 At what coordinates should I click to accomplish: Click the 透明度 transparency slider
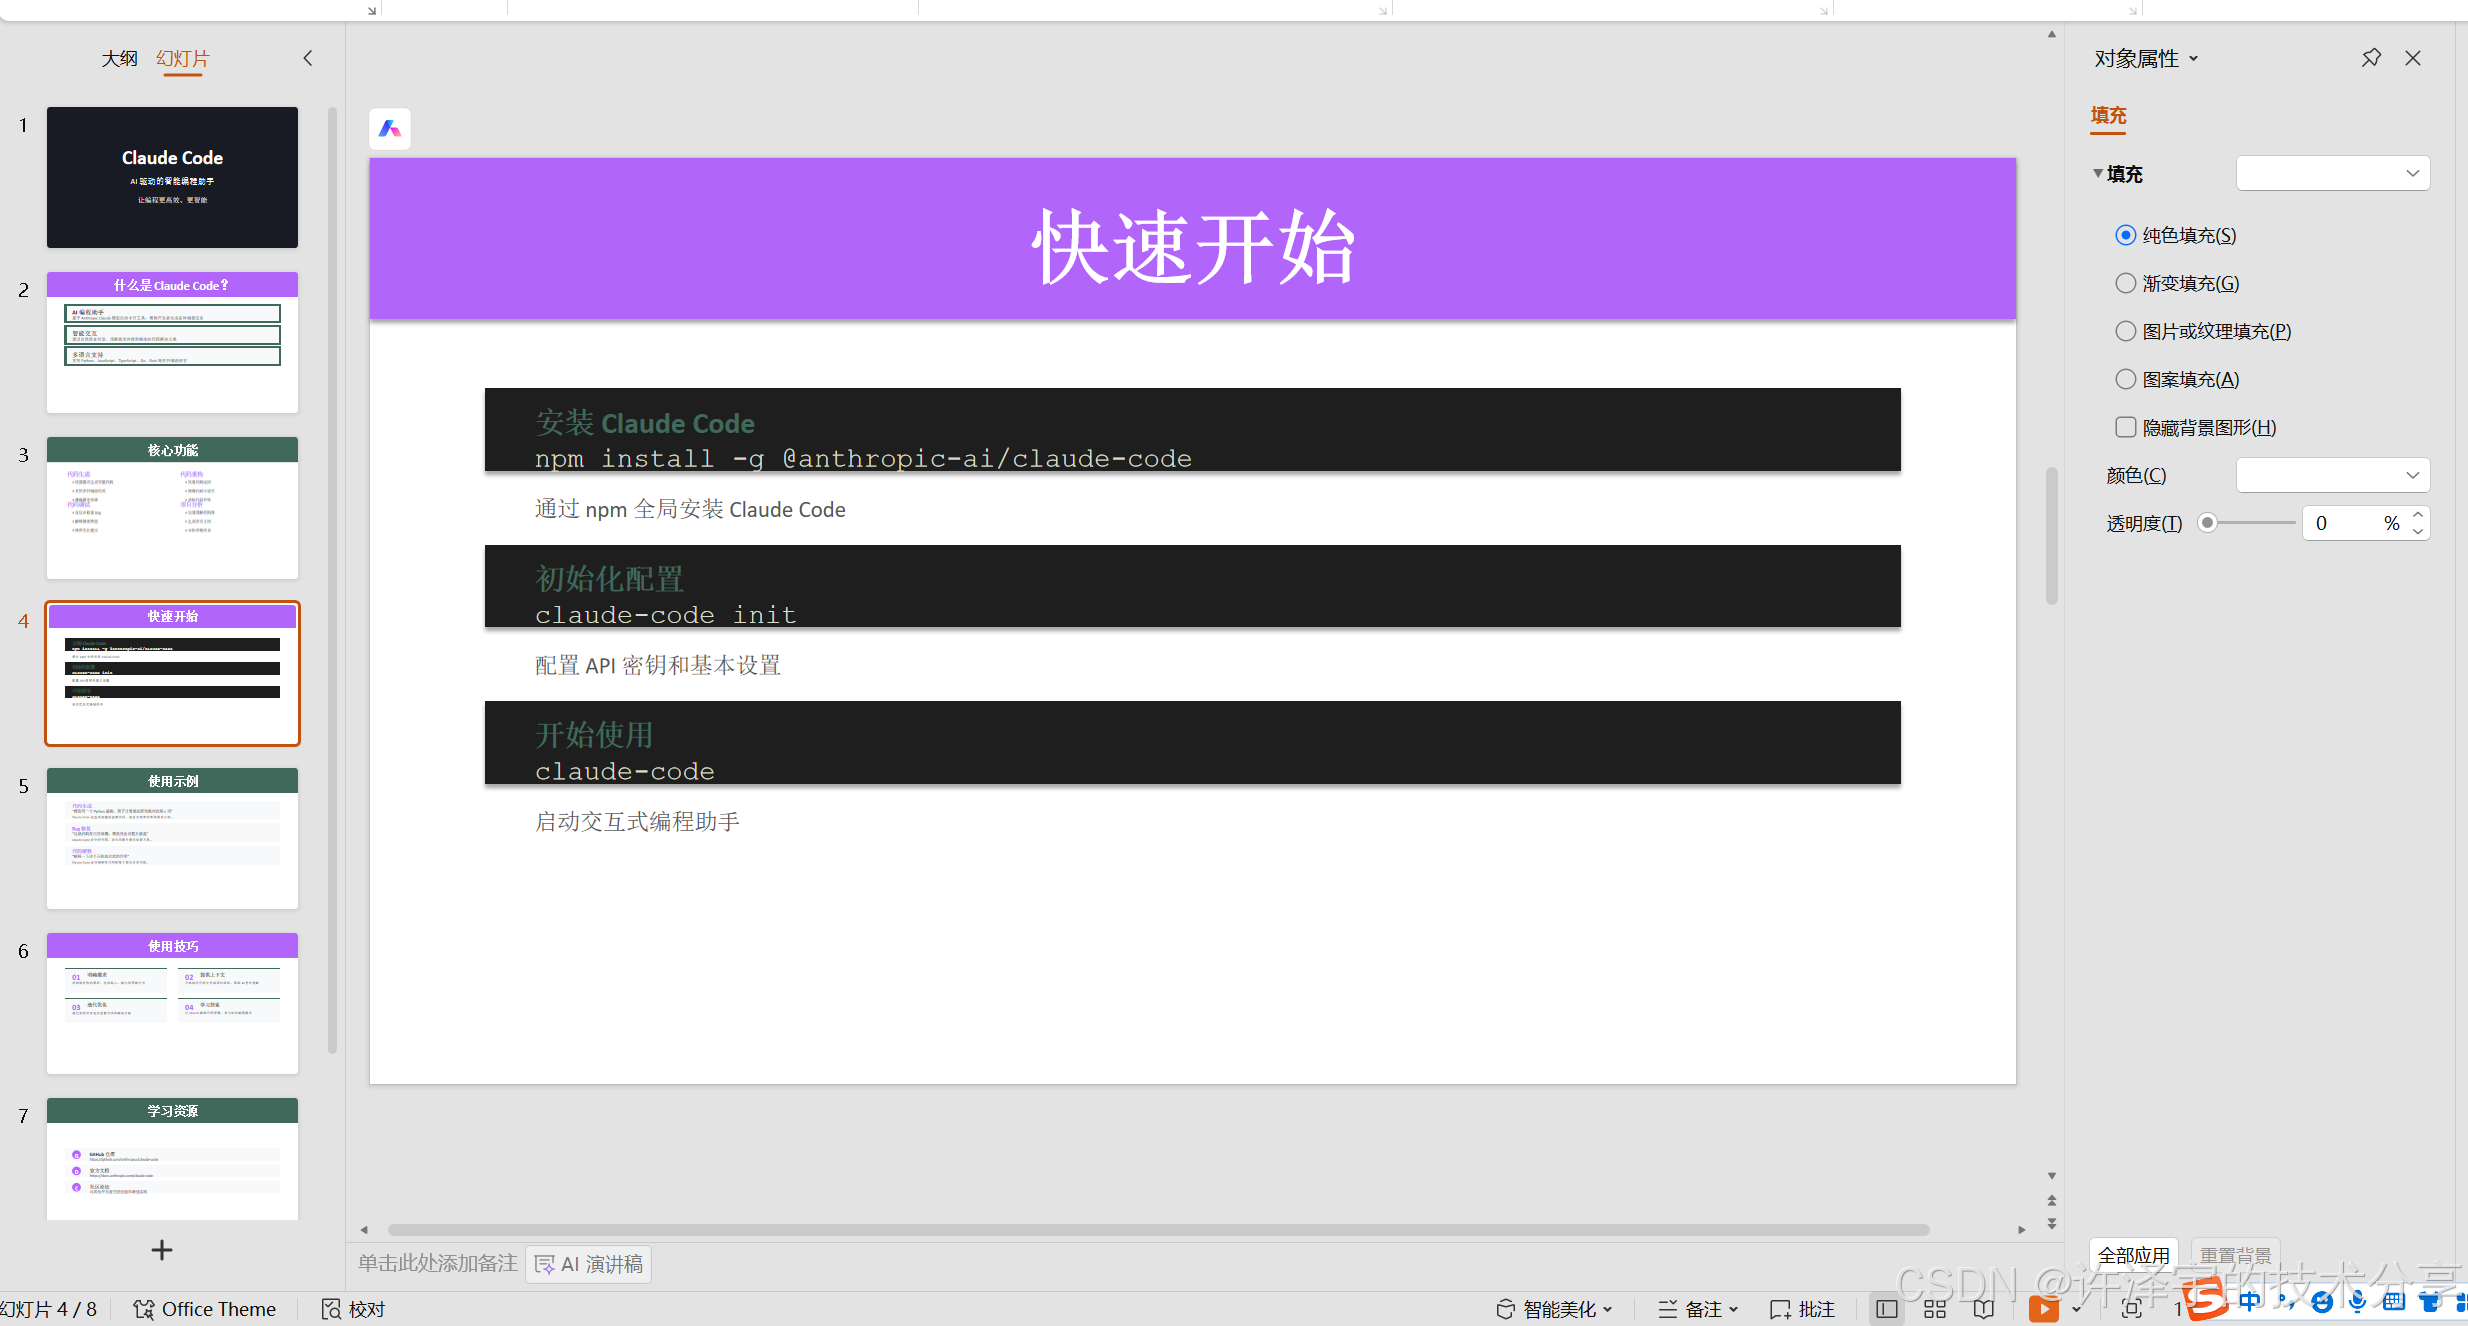(x=2250, y=523)
